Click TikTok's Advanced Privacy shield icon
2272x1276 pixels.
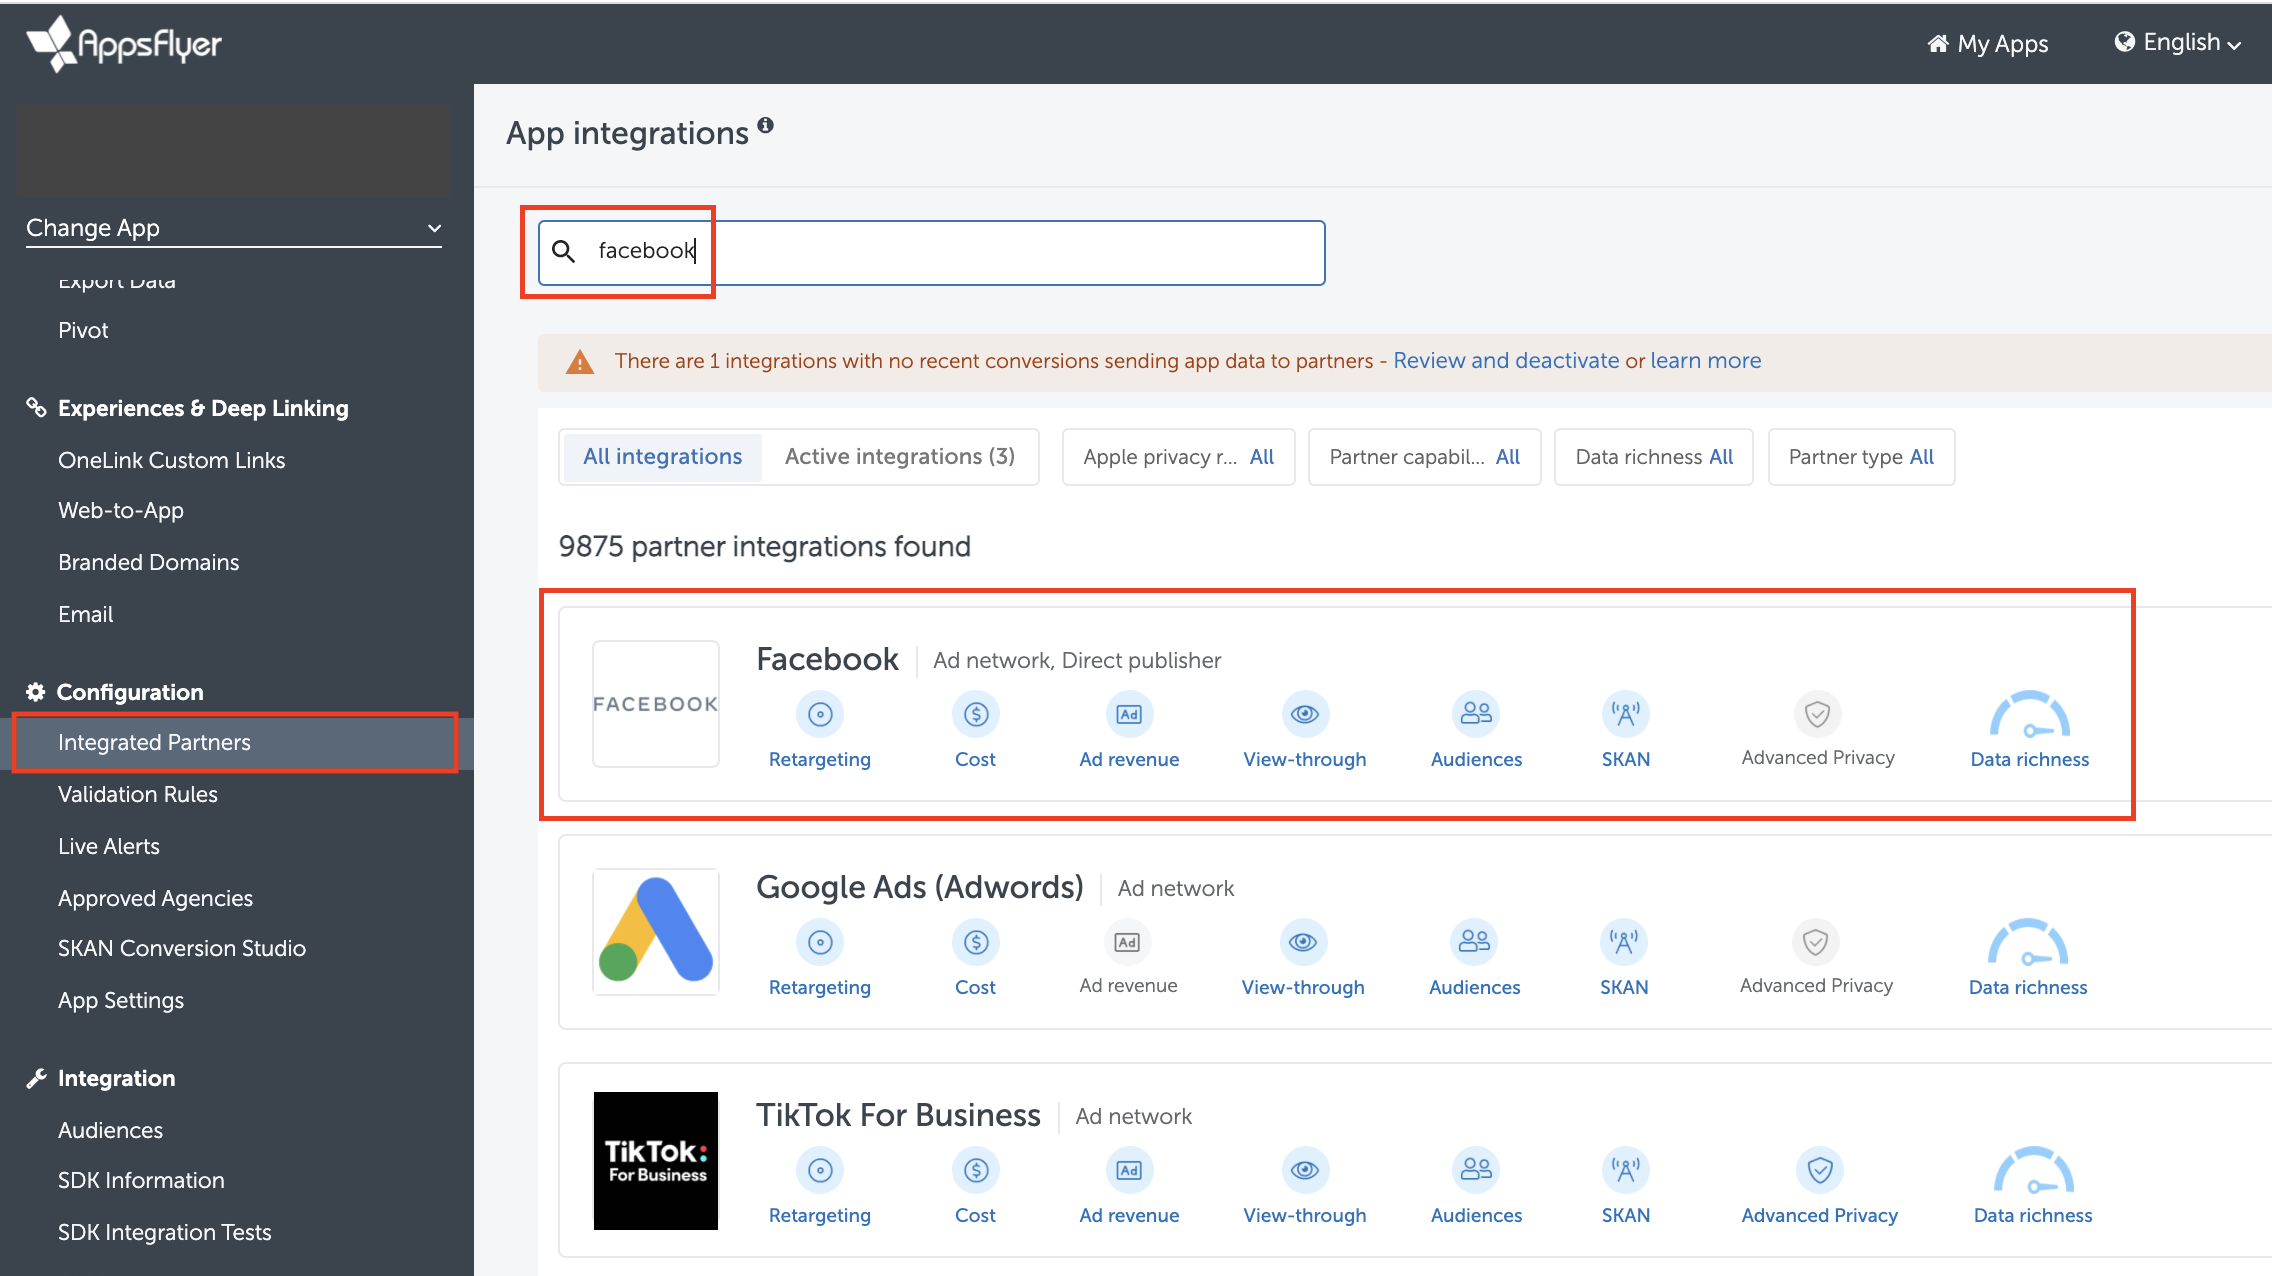[1819, 1170]
